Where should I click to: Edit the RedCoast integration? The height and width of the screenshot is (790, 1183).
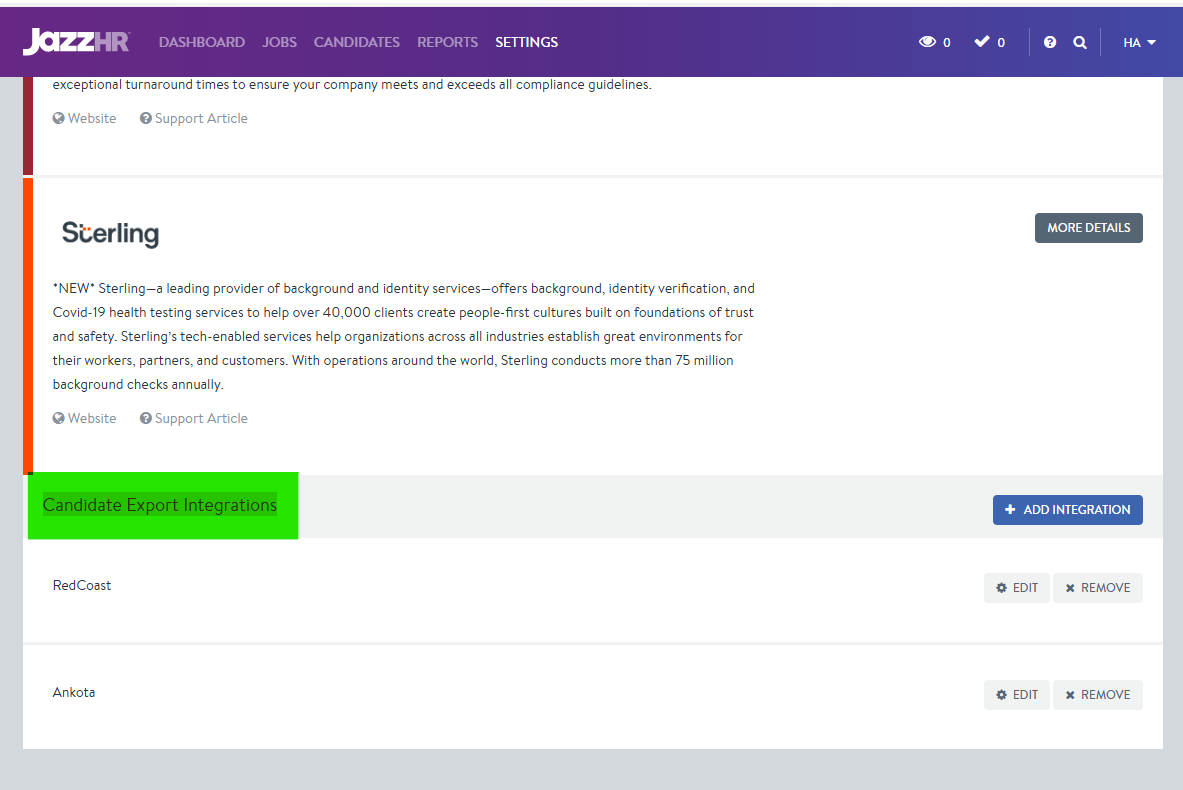click(1016, 588)
